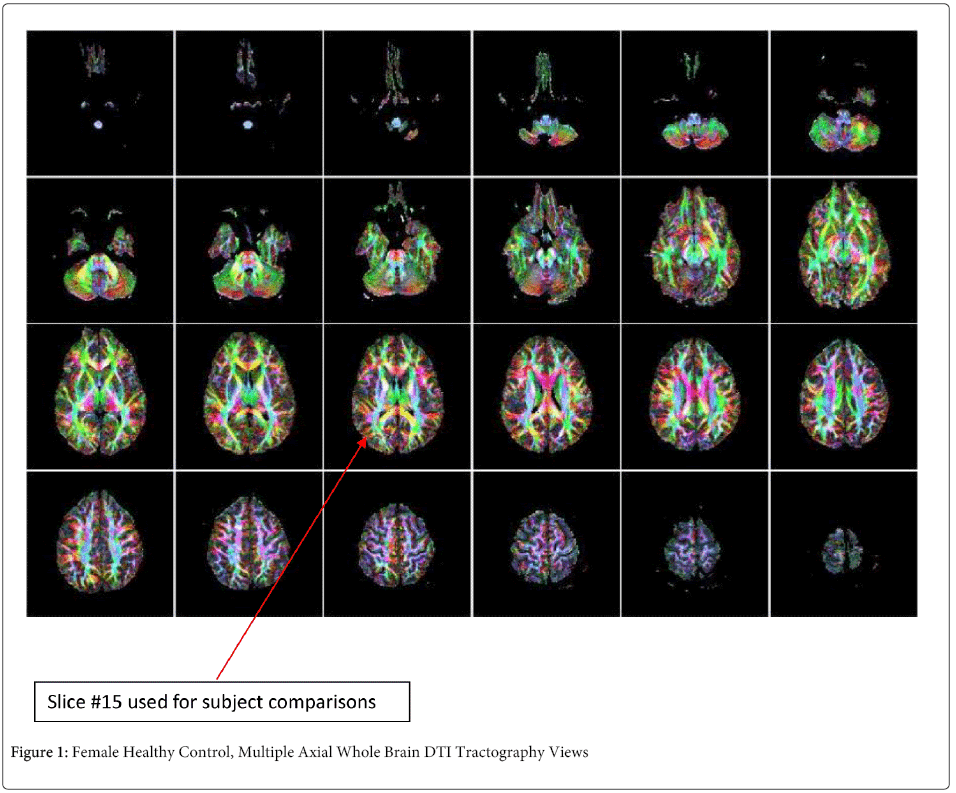Select the last slice thumbnail in the top row
Viewport: 956px width, 793px height.
tap(843, 102)
